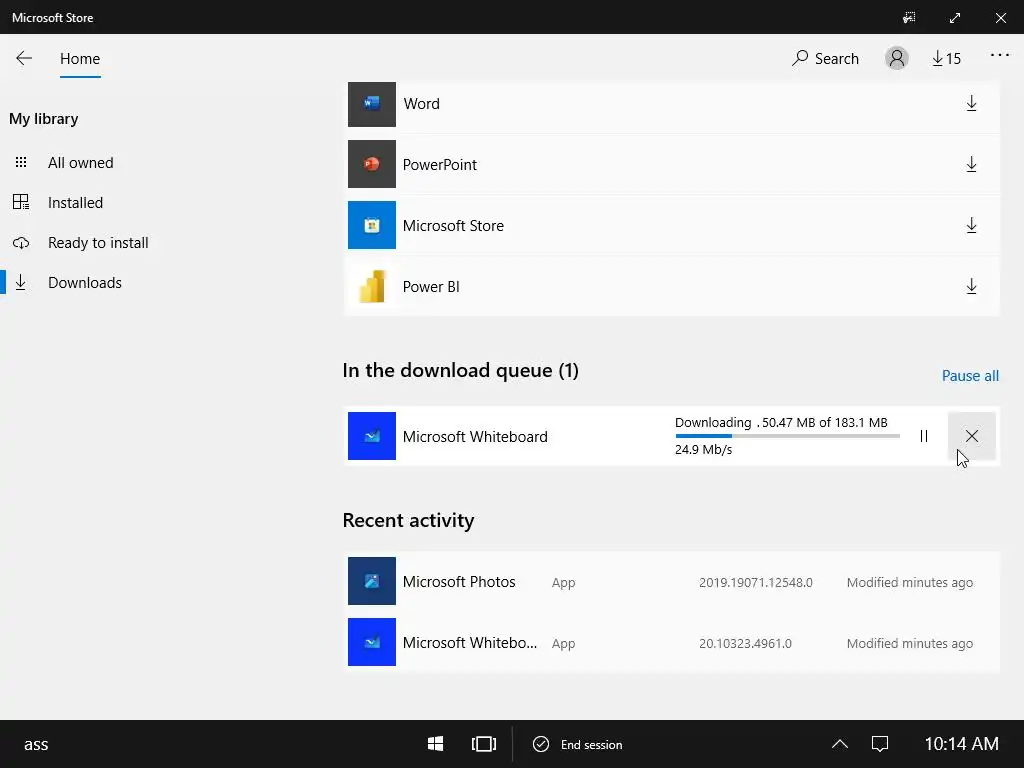1024x768 pixels.
Task: Click the truncated Microsoft Whitebo... entry in Recent activity
Action: [470, 643]
